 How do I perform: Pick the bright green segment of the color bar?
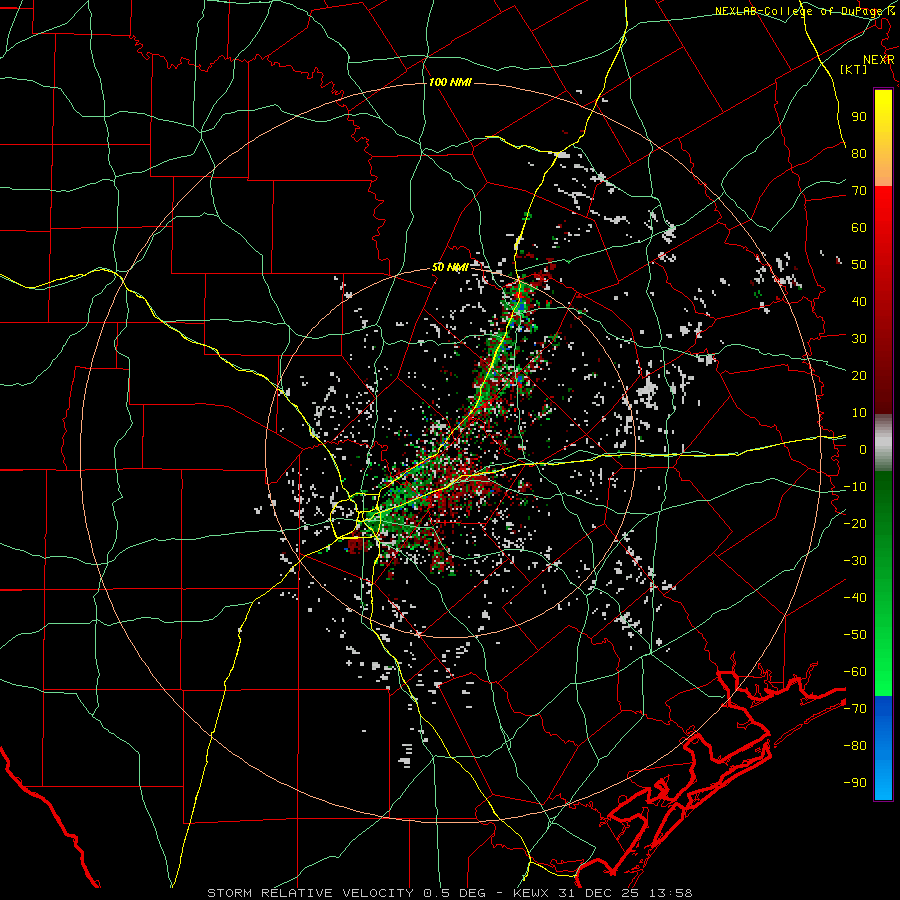pos(883,660)
